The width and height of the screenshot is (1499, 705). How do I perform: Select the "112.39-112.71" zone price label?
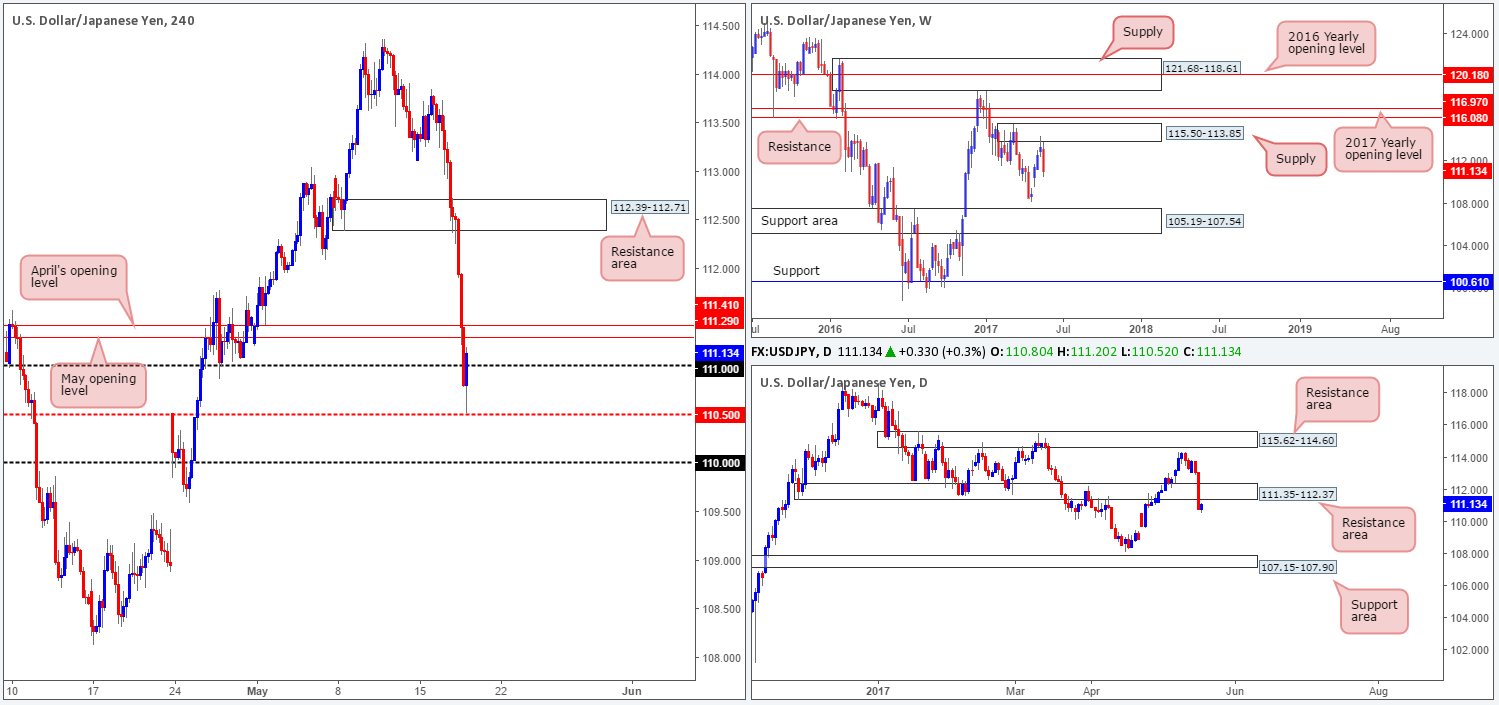[x=652, y=209]
